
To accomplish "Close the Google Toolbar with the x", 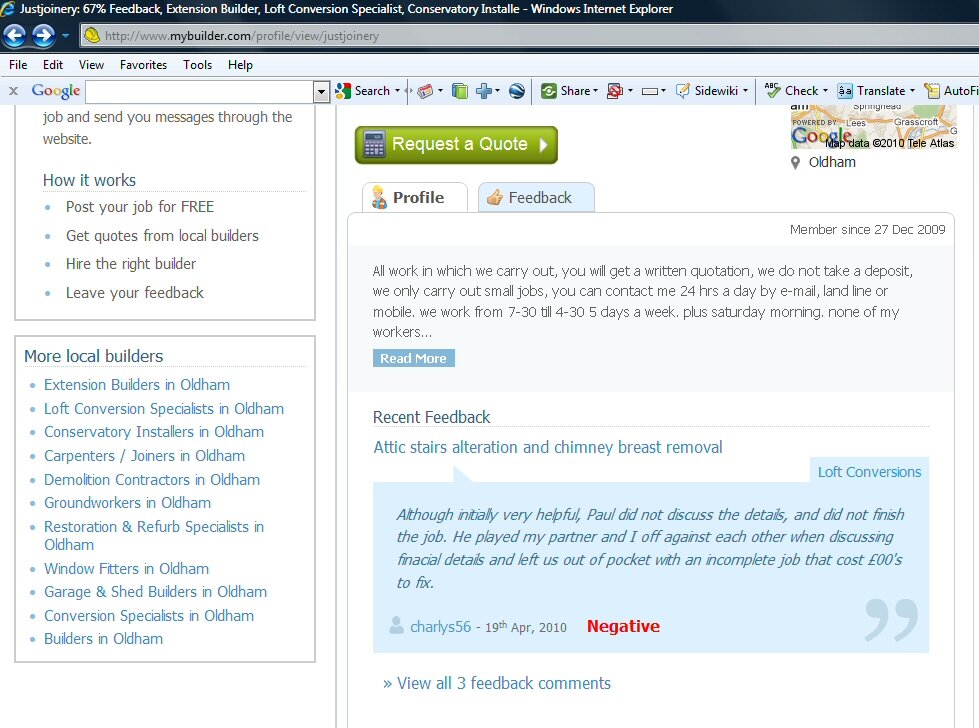I will click(x=14, y=91).
